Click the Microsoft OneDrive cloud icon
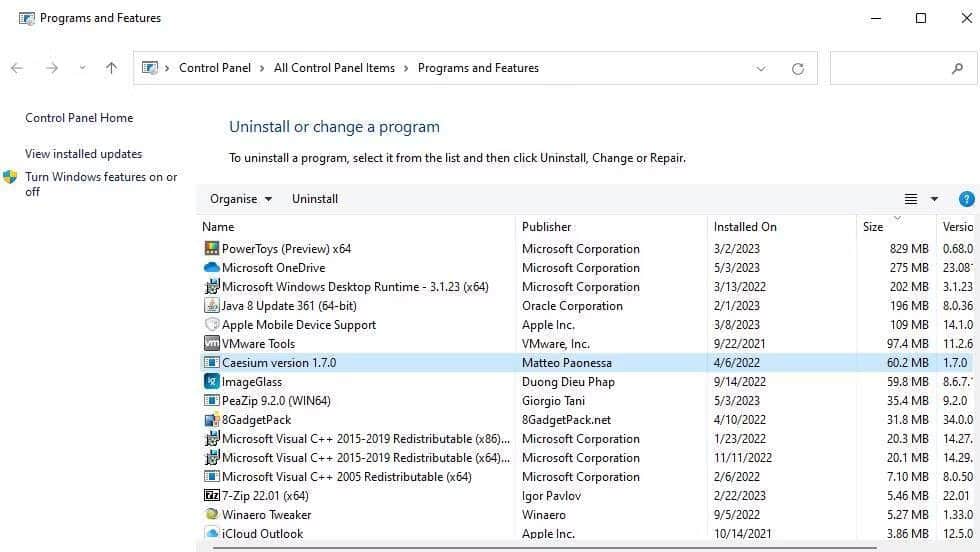This screenshot has width=980, height=552. (x=212, y=268)
